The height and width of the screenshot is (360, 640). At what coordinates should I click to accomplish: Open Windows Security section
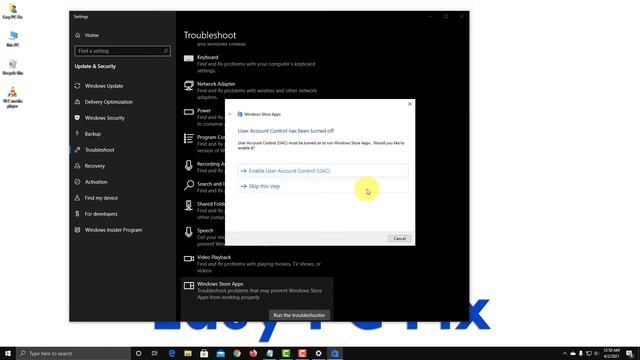click(x=104, y=118)
